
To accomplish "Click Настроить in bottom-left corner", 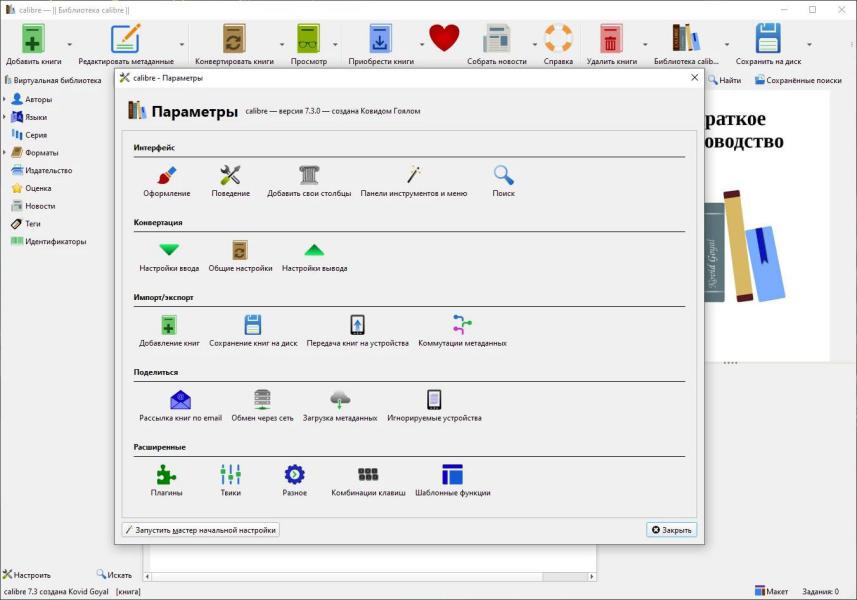I will tap(26, 574).
